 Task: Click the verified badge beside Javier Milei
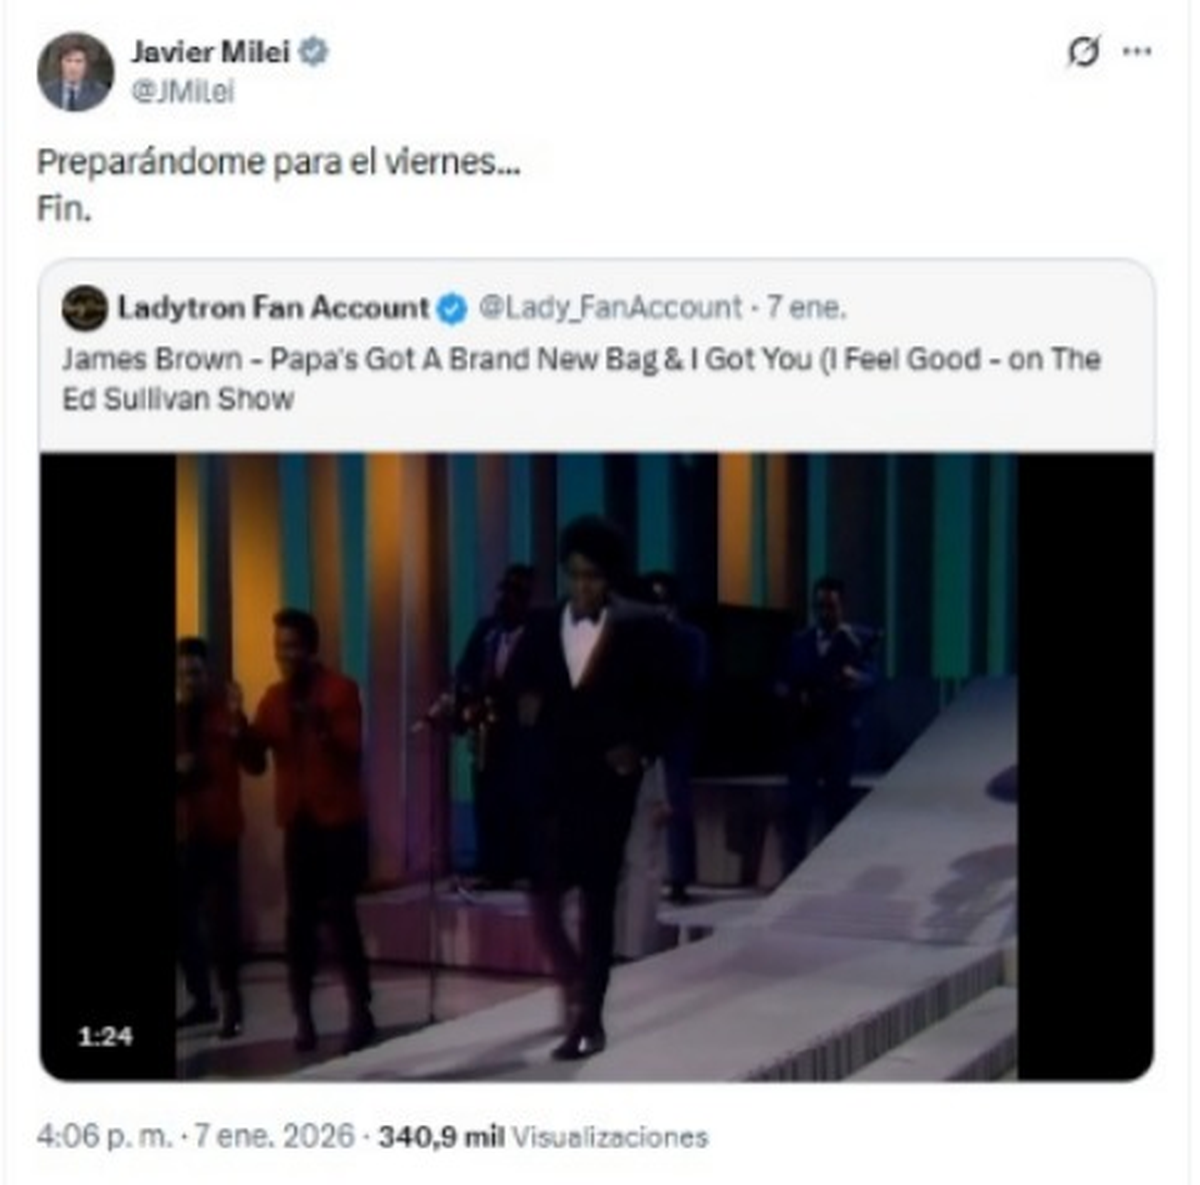coord(314,52)
